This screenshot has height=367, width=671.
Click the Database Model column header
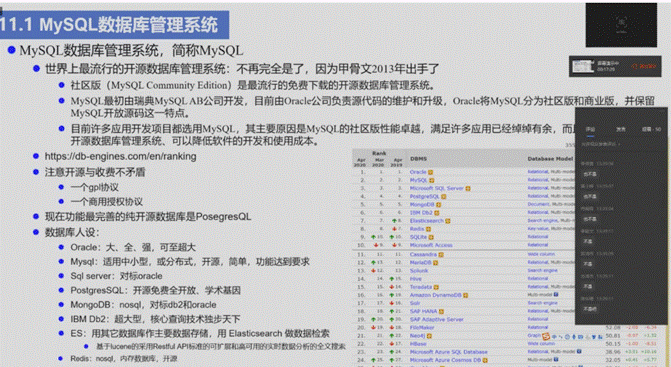tap(550, 159)
